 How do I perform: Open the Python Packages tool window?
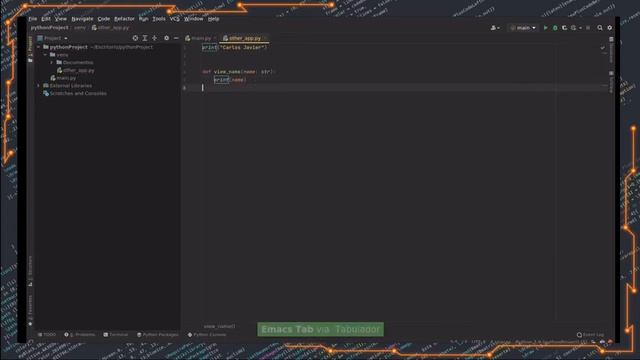[158, 335]
